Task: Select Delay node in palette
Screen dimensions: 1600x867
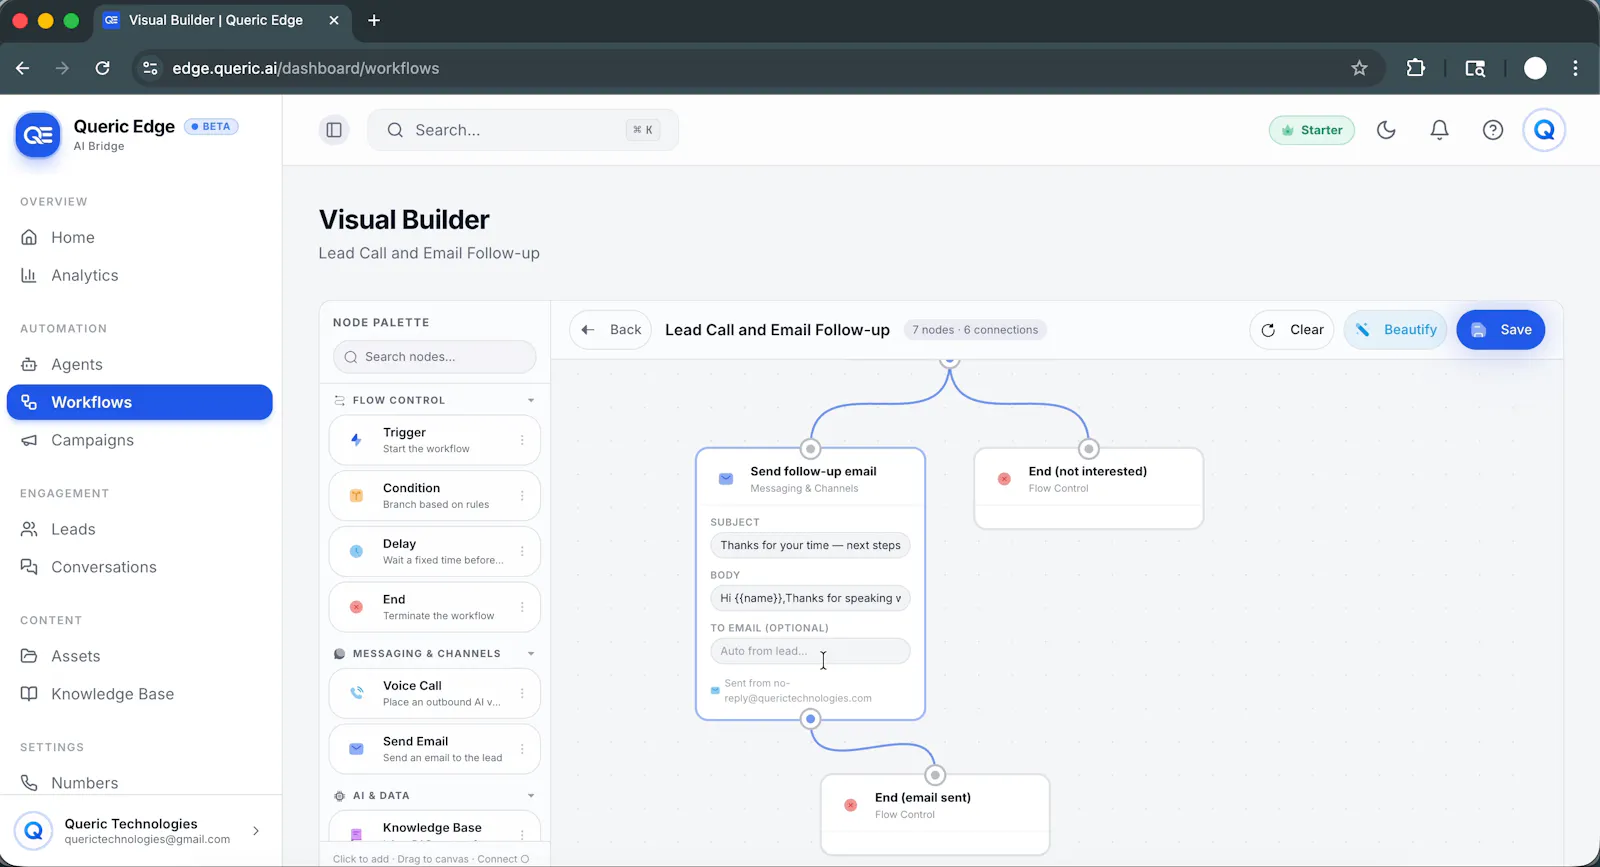Action: point(434,552)
